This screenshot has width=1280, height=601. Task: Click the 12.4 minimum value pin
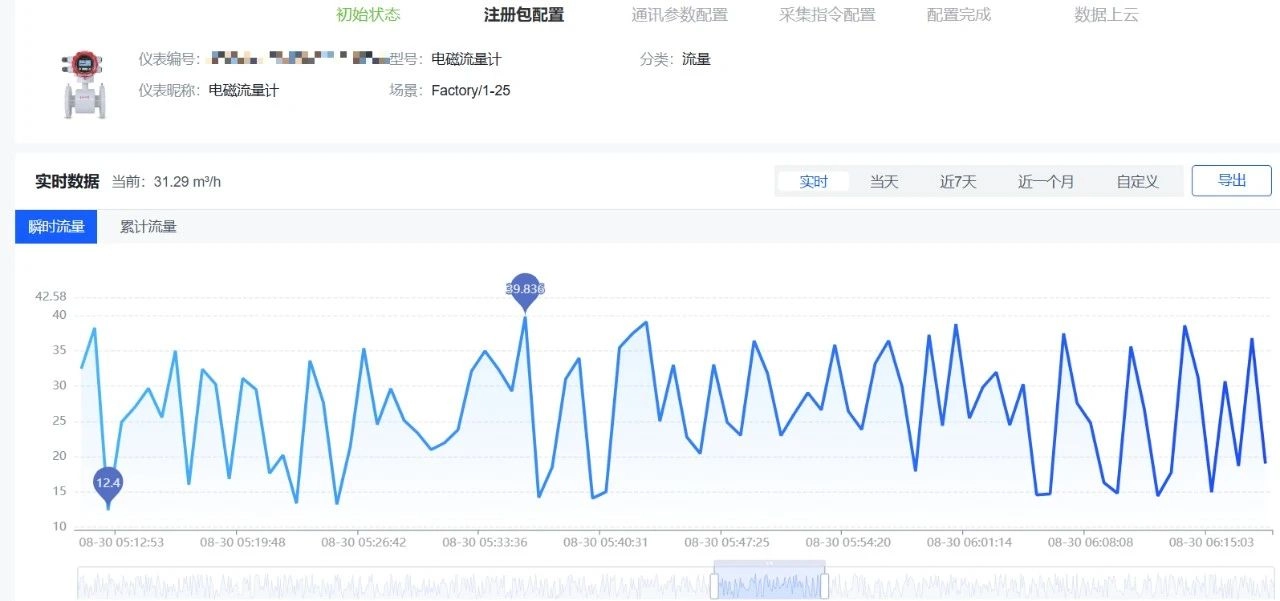pos(108,483)
